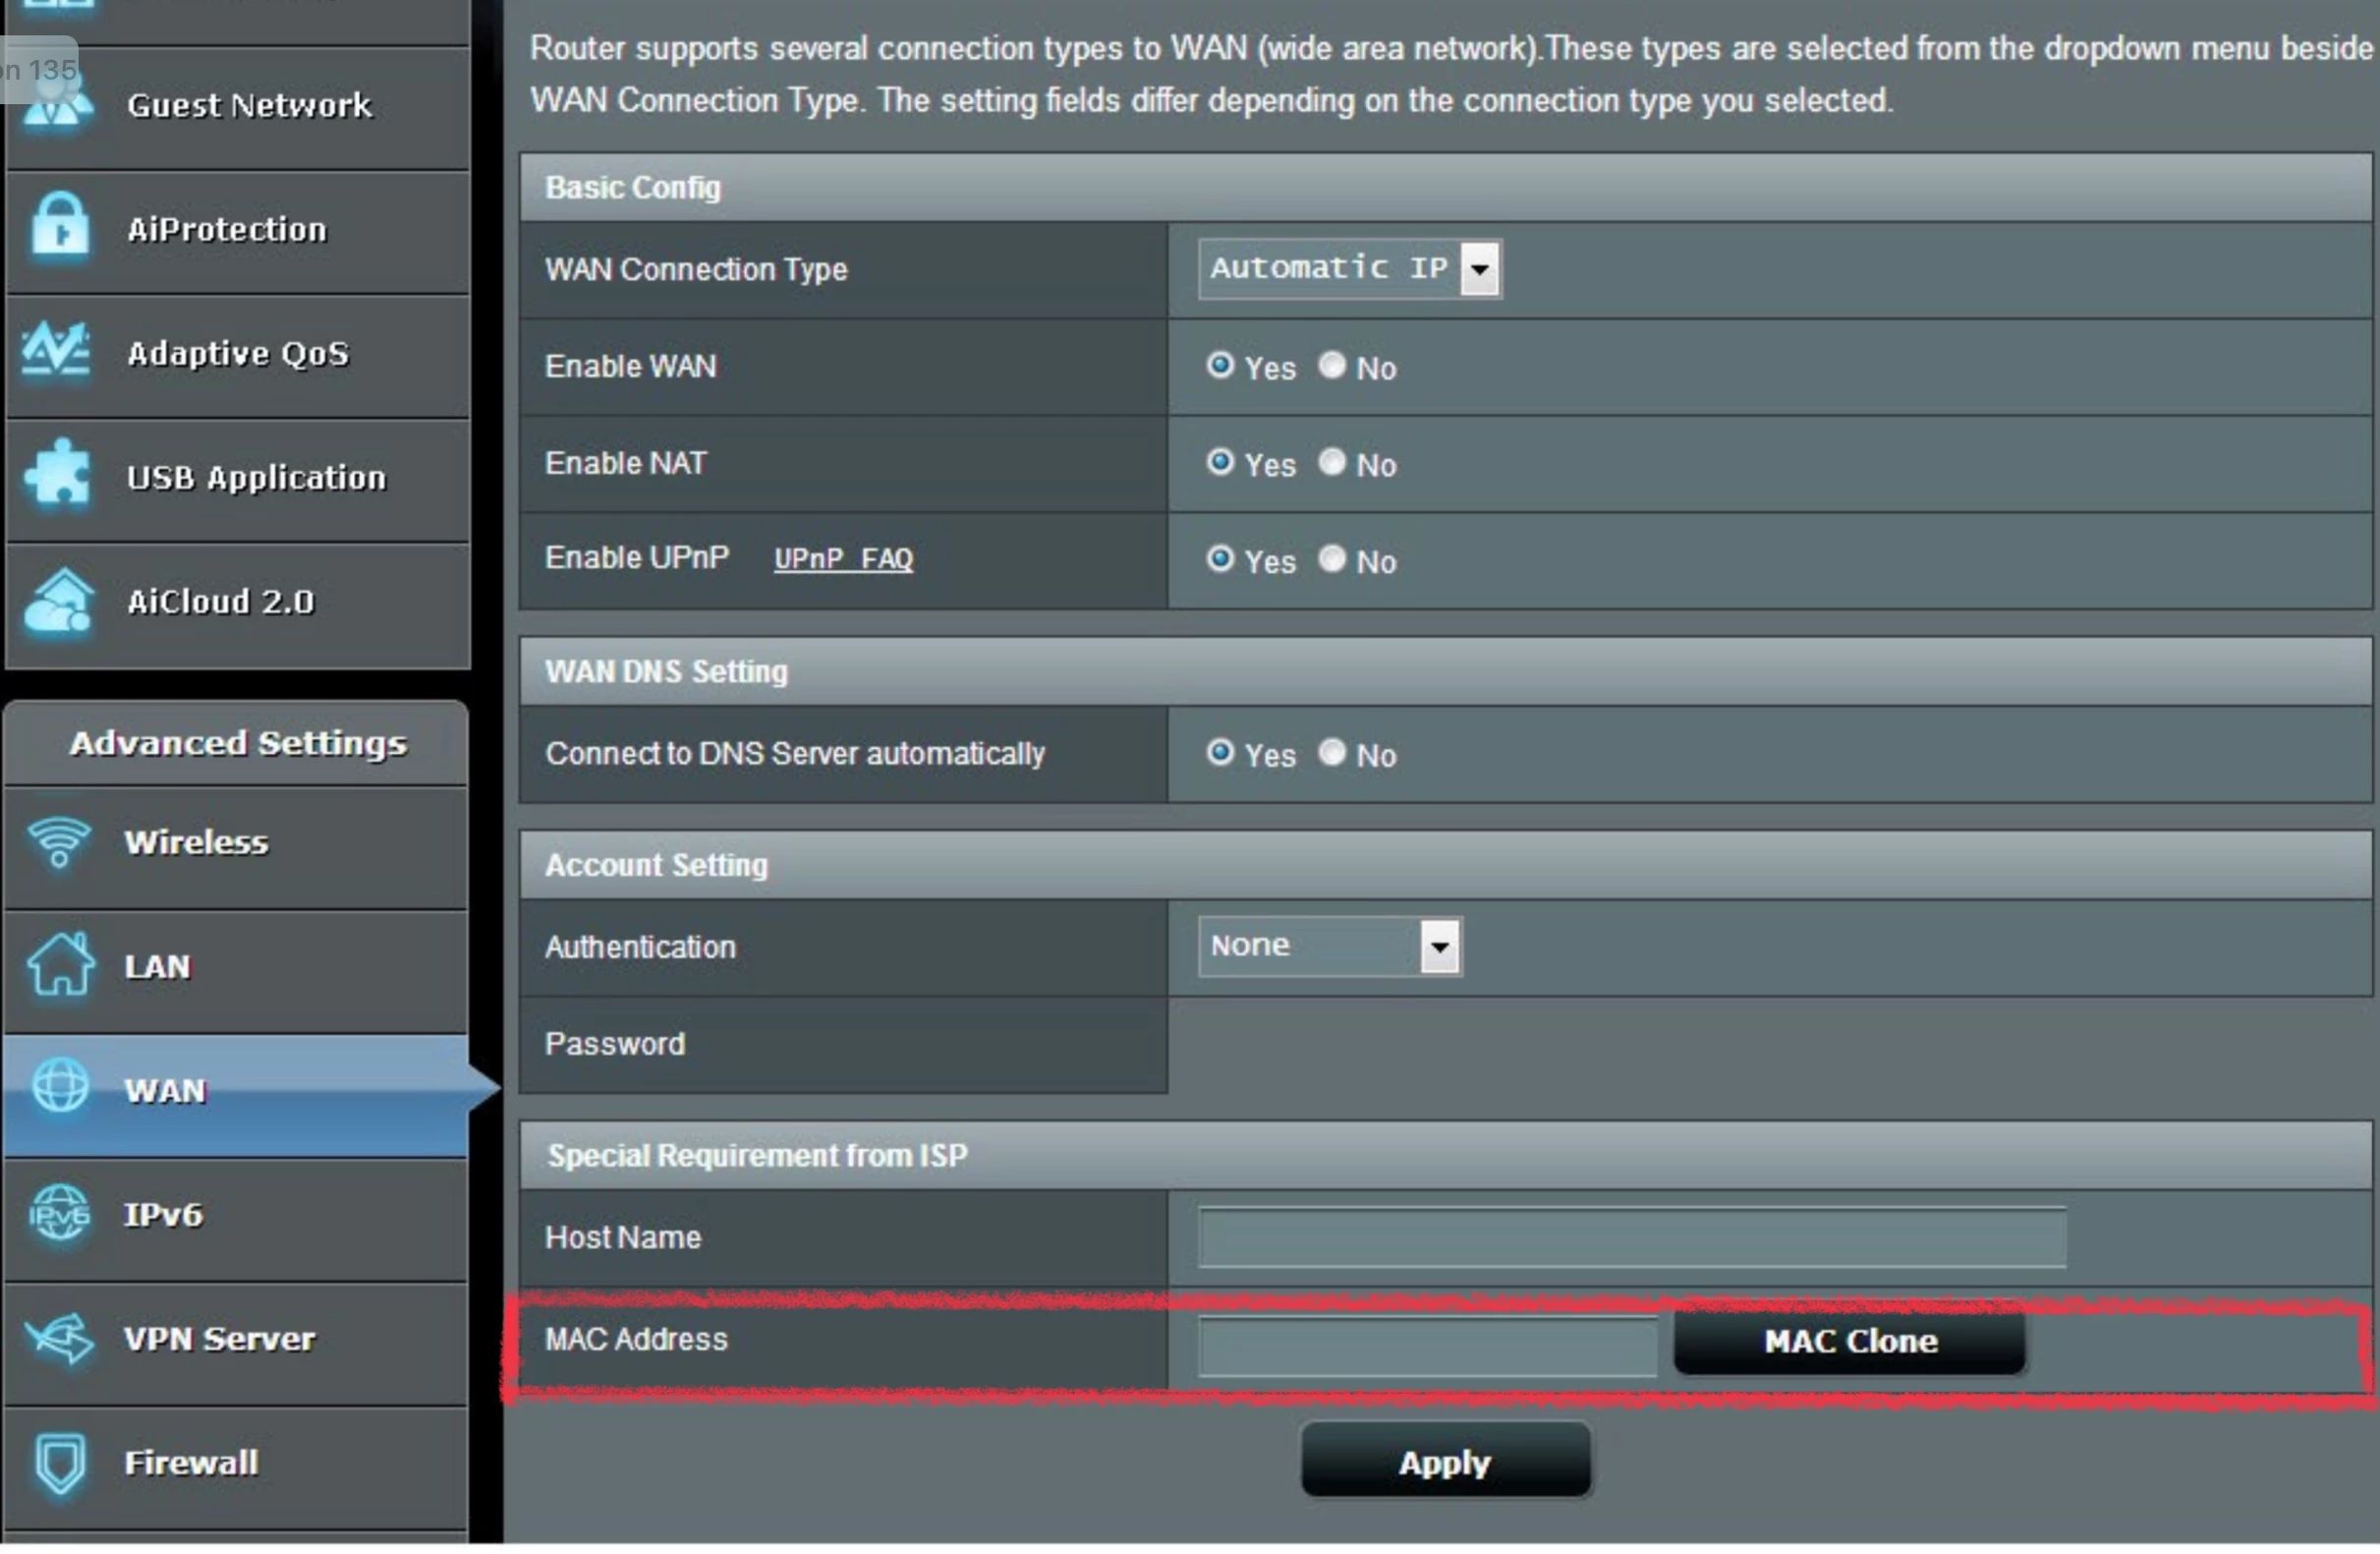Open the WAN Connection Type dropdown

(1348, 269)
